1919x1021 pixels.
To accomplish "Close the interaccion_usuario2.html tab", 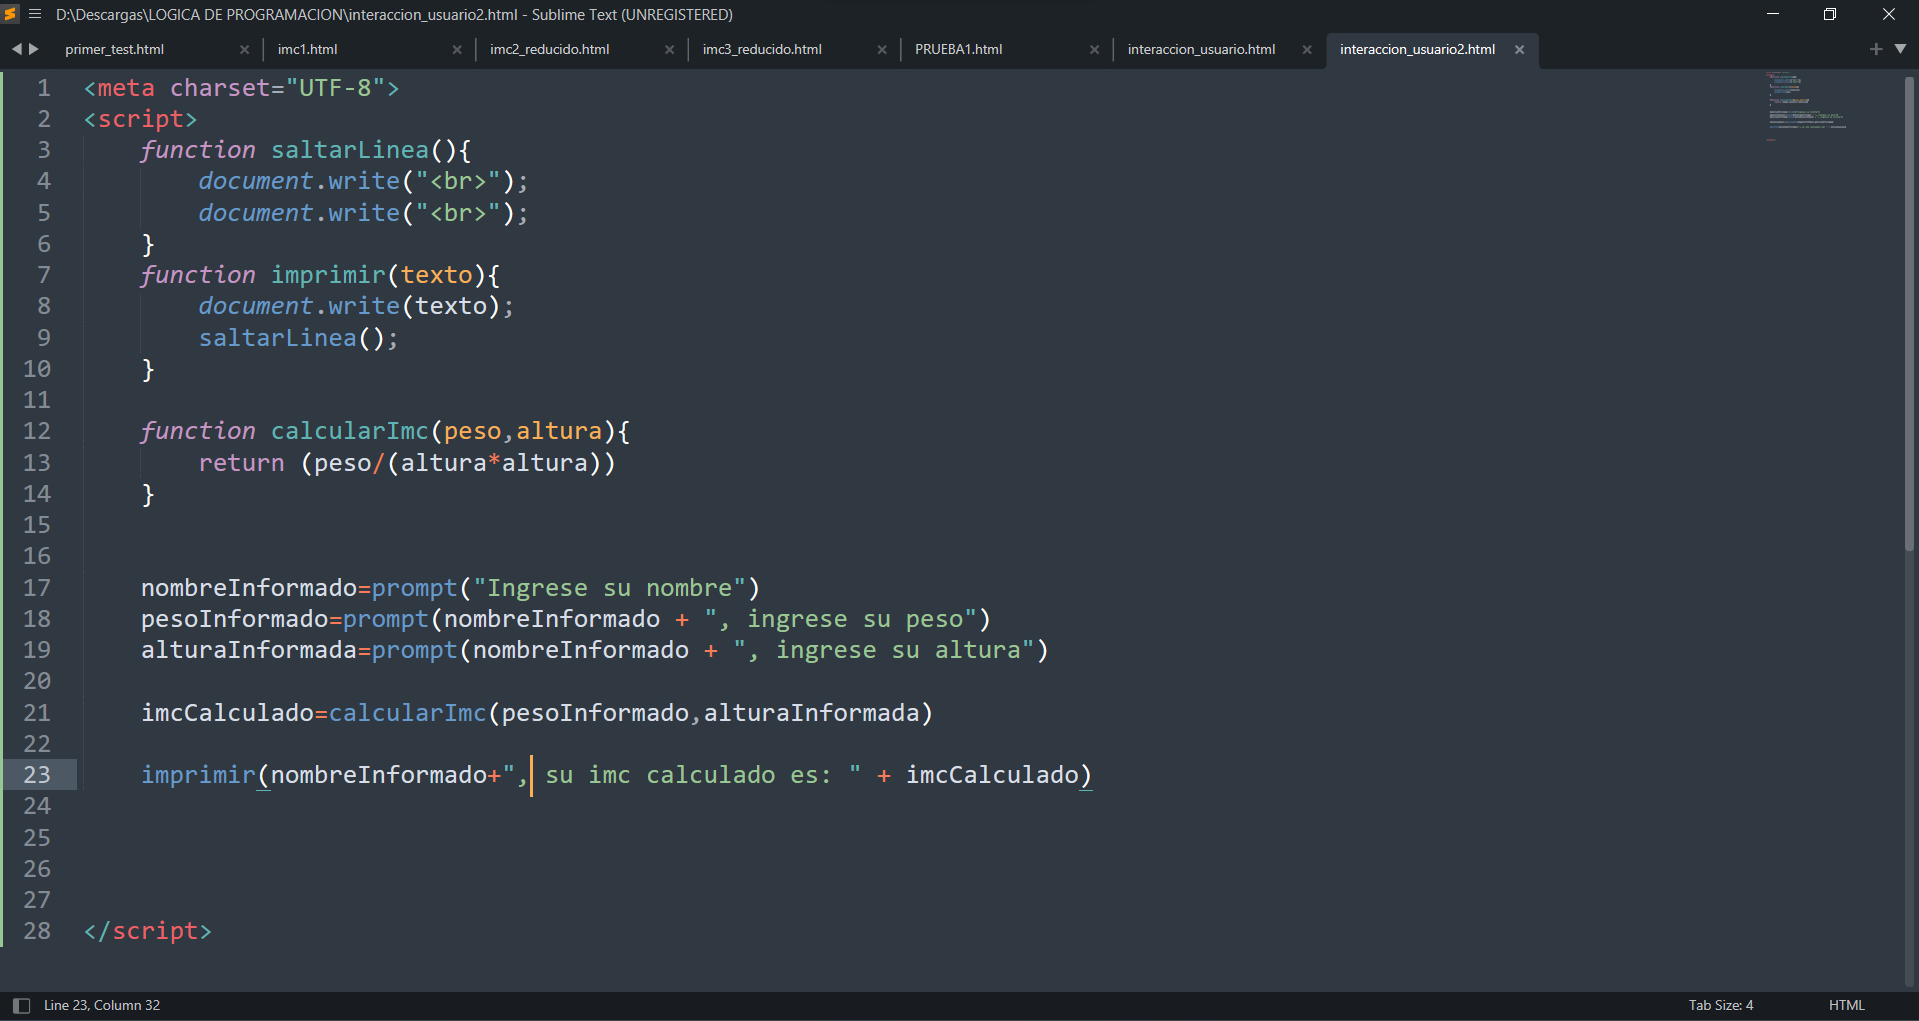I will (1519, 50).
